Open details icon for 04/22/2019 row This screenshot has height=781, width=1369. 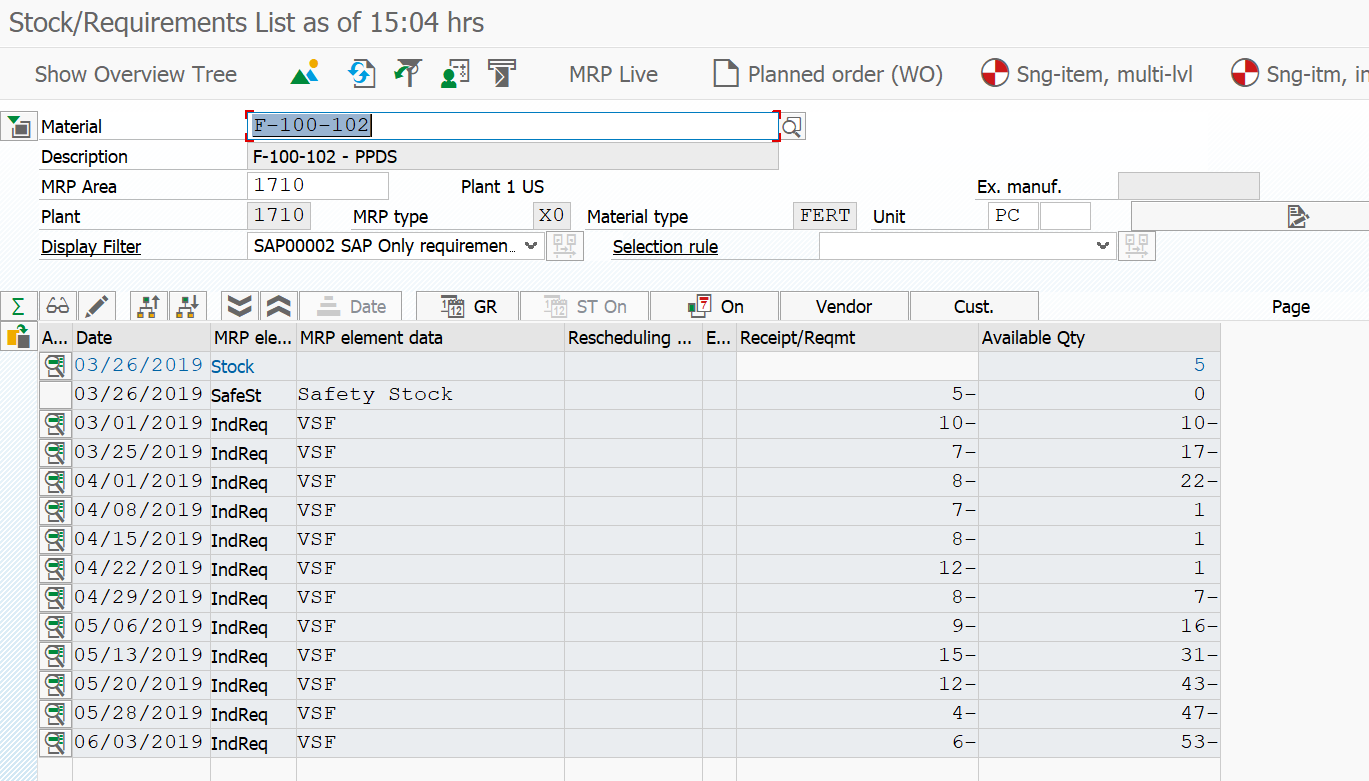55,569
